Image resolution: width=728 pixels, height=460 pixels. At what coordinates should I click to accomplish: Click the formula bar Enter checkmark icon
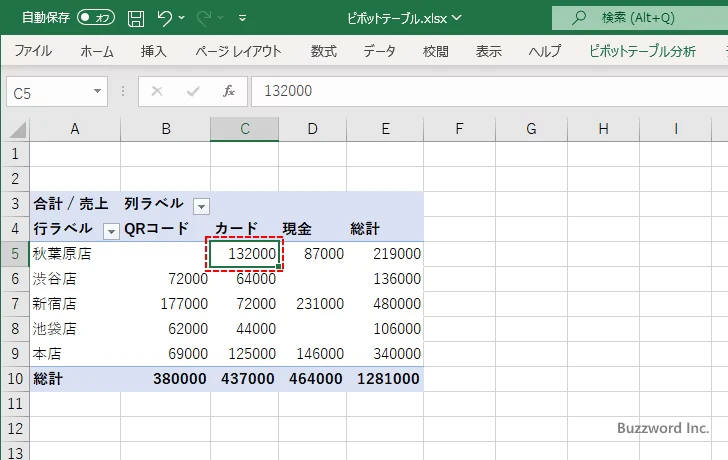pos(193,91)
